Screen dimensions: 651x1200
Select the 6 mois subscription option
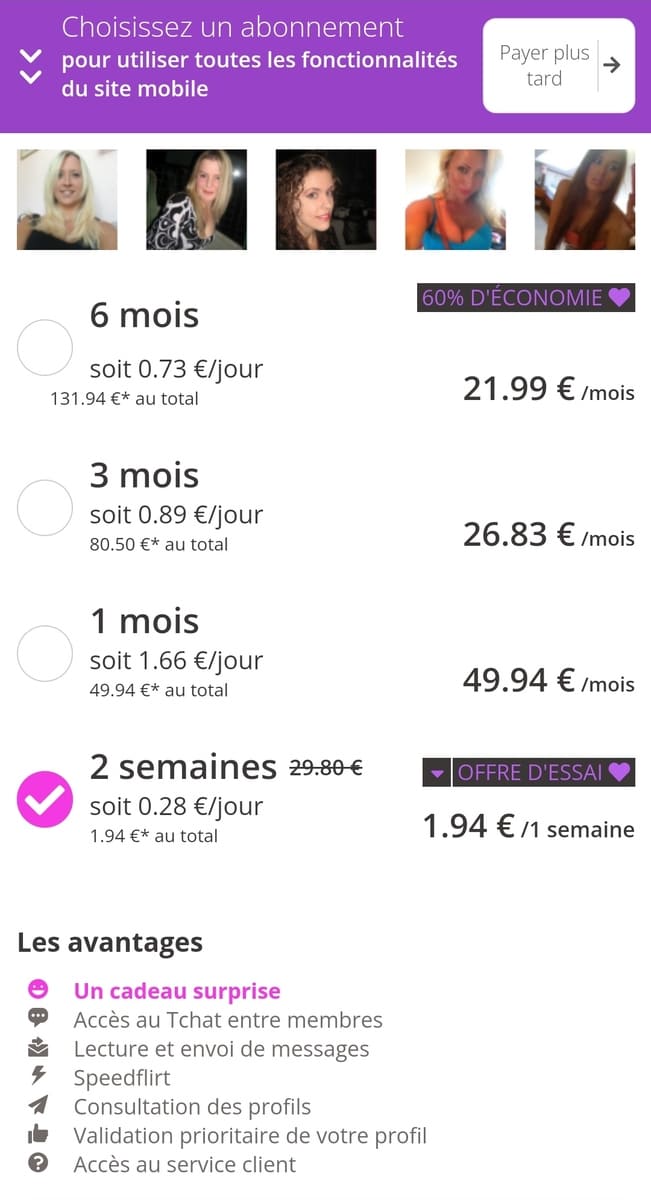(x=44, y=348)
